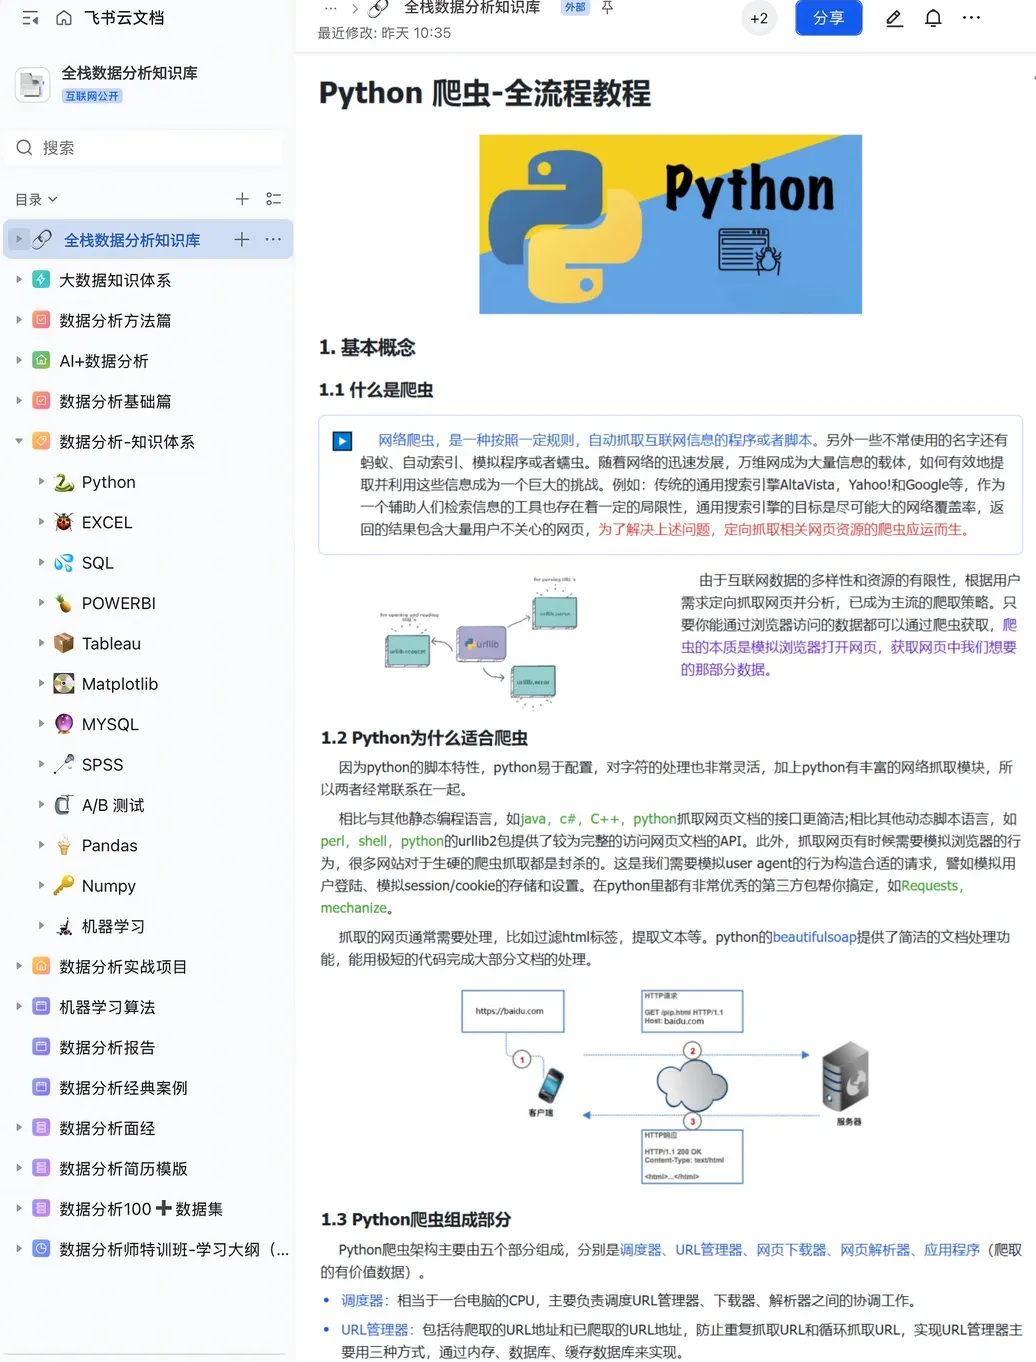1036x1362 pixels.
Task: Click the Matplotlib disc icon
Action: [64, 684]
